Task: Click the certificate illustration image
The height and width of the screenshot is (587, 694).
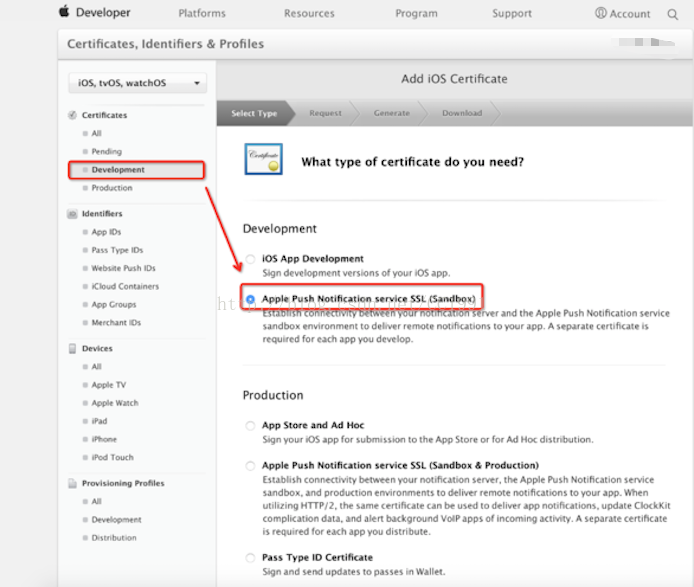Action: point(263,159)
